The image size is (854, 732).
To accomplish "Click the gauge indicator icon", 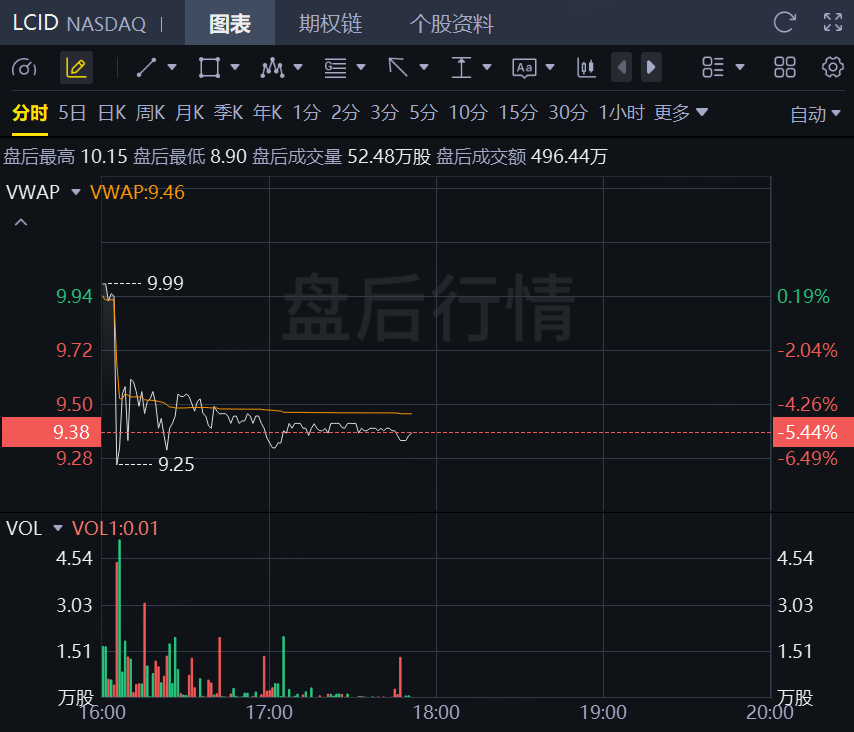I will [24, 68].
